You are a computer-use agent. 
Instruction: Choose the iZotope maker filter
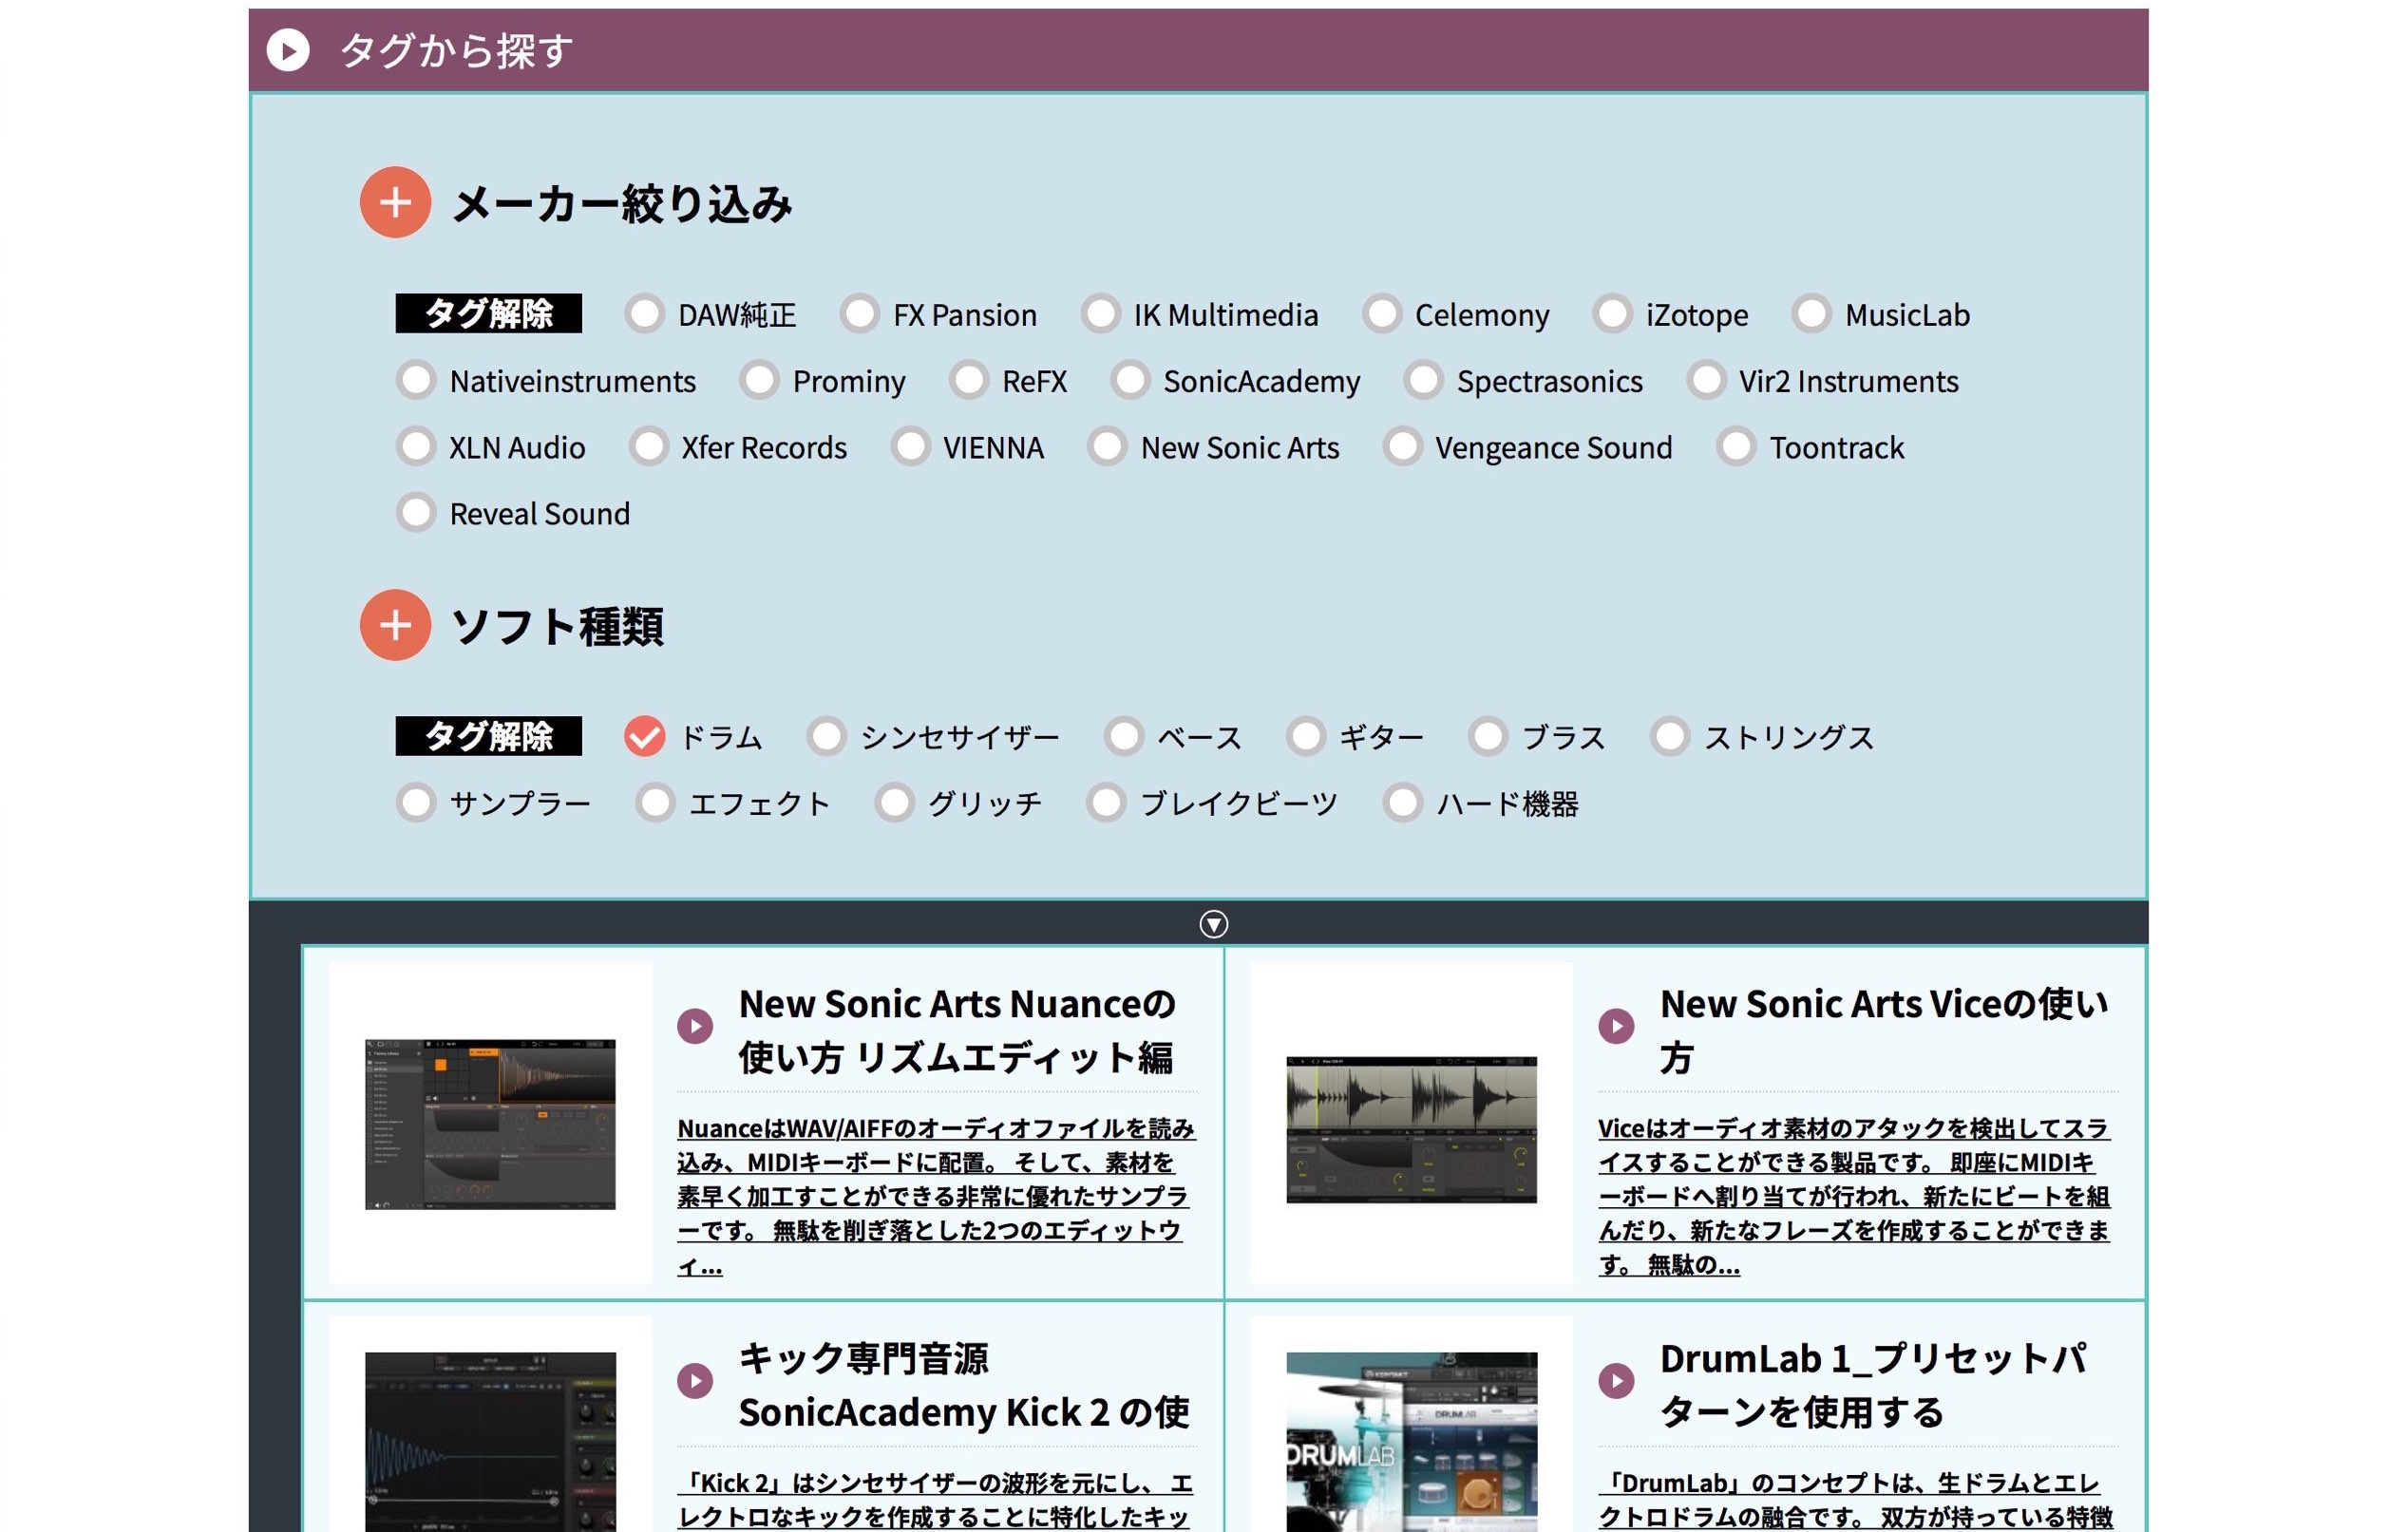pyautogui.click(x=1612, y=314)
